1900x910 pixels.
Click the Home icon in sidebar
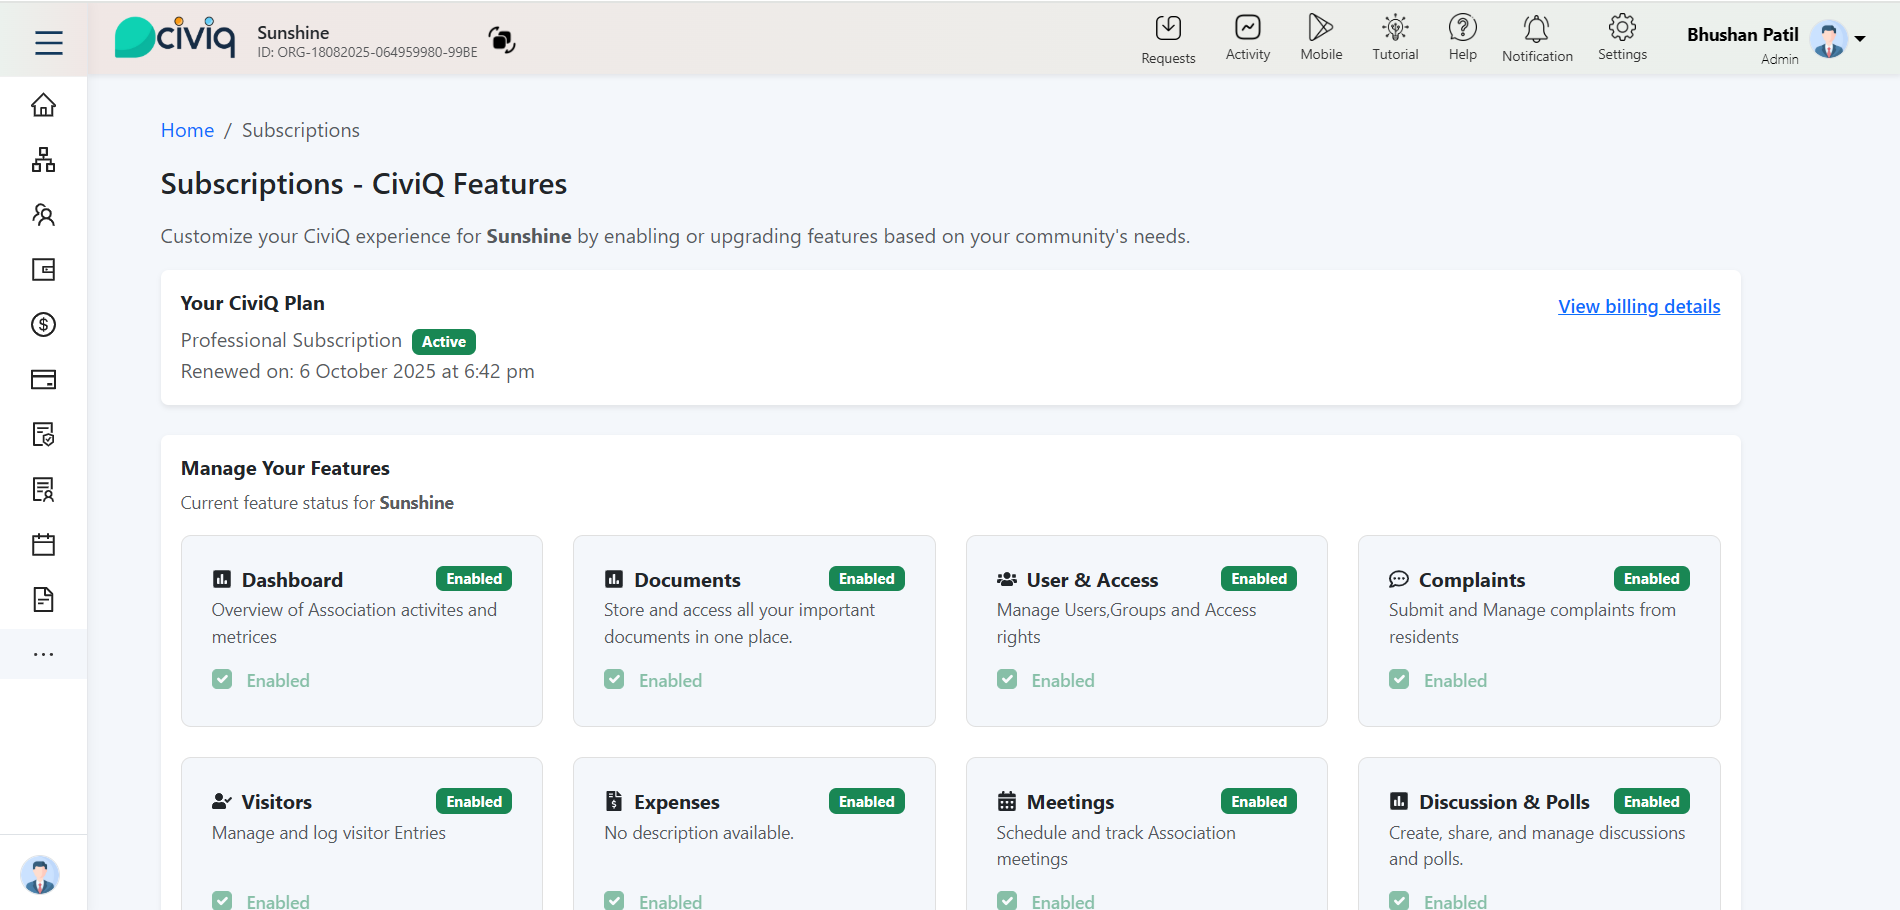tap(43, 105)
